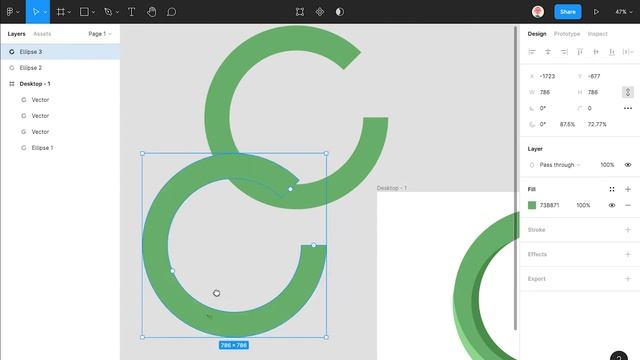Switch to the Prototype tab

[x=567, y=34]
